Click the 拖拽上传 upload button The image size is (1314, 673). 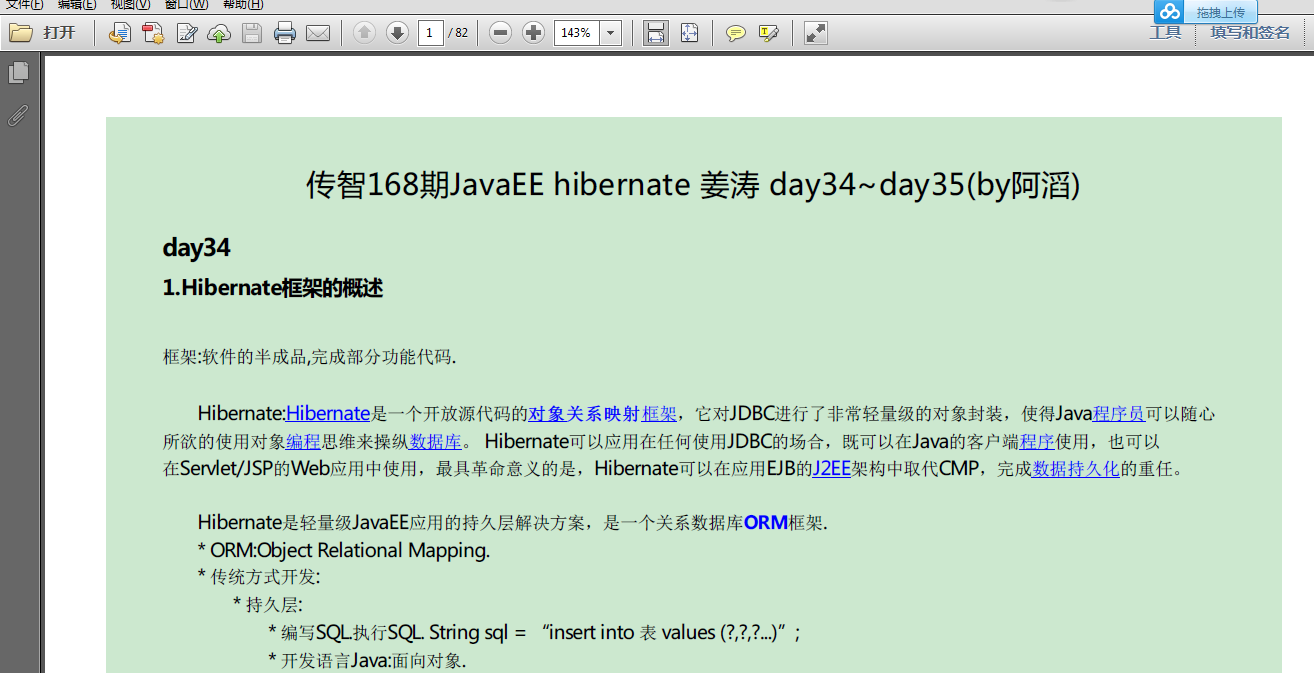[1221, 12]
